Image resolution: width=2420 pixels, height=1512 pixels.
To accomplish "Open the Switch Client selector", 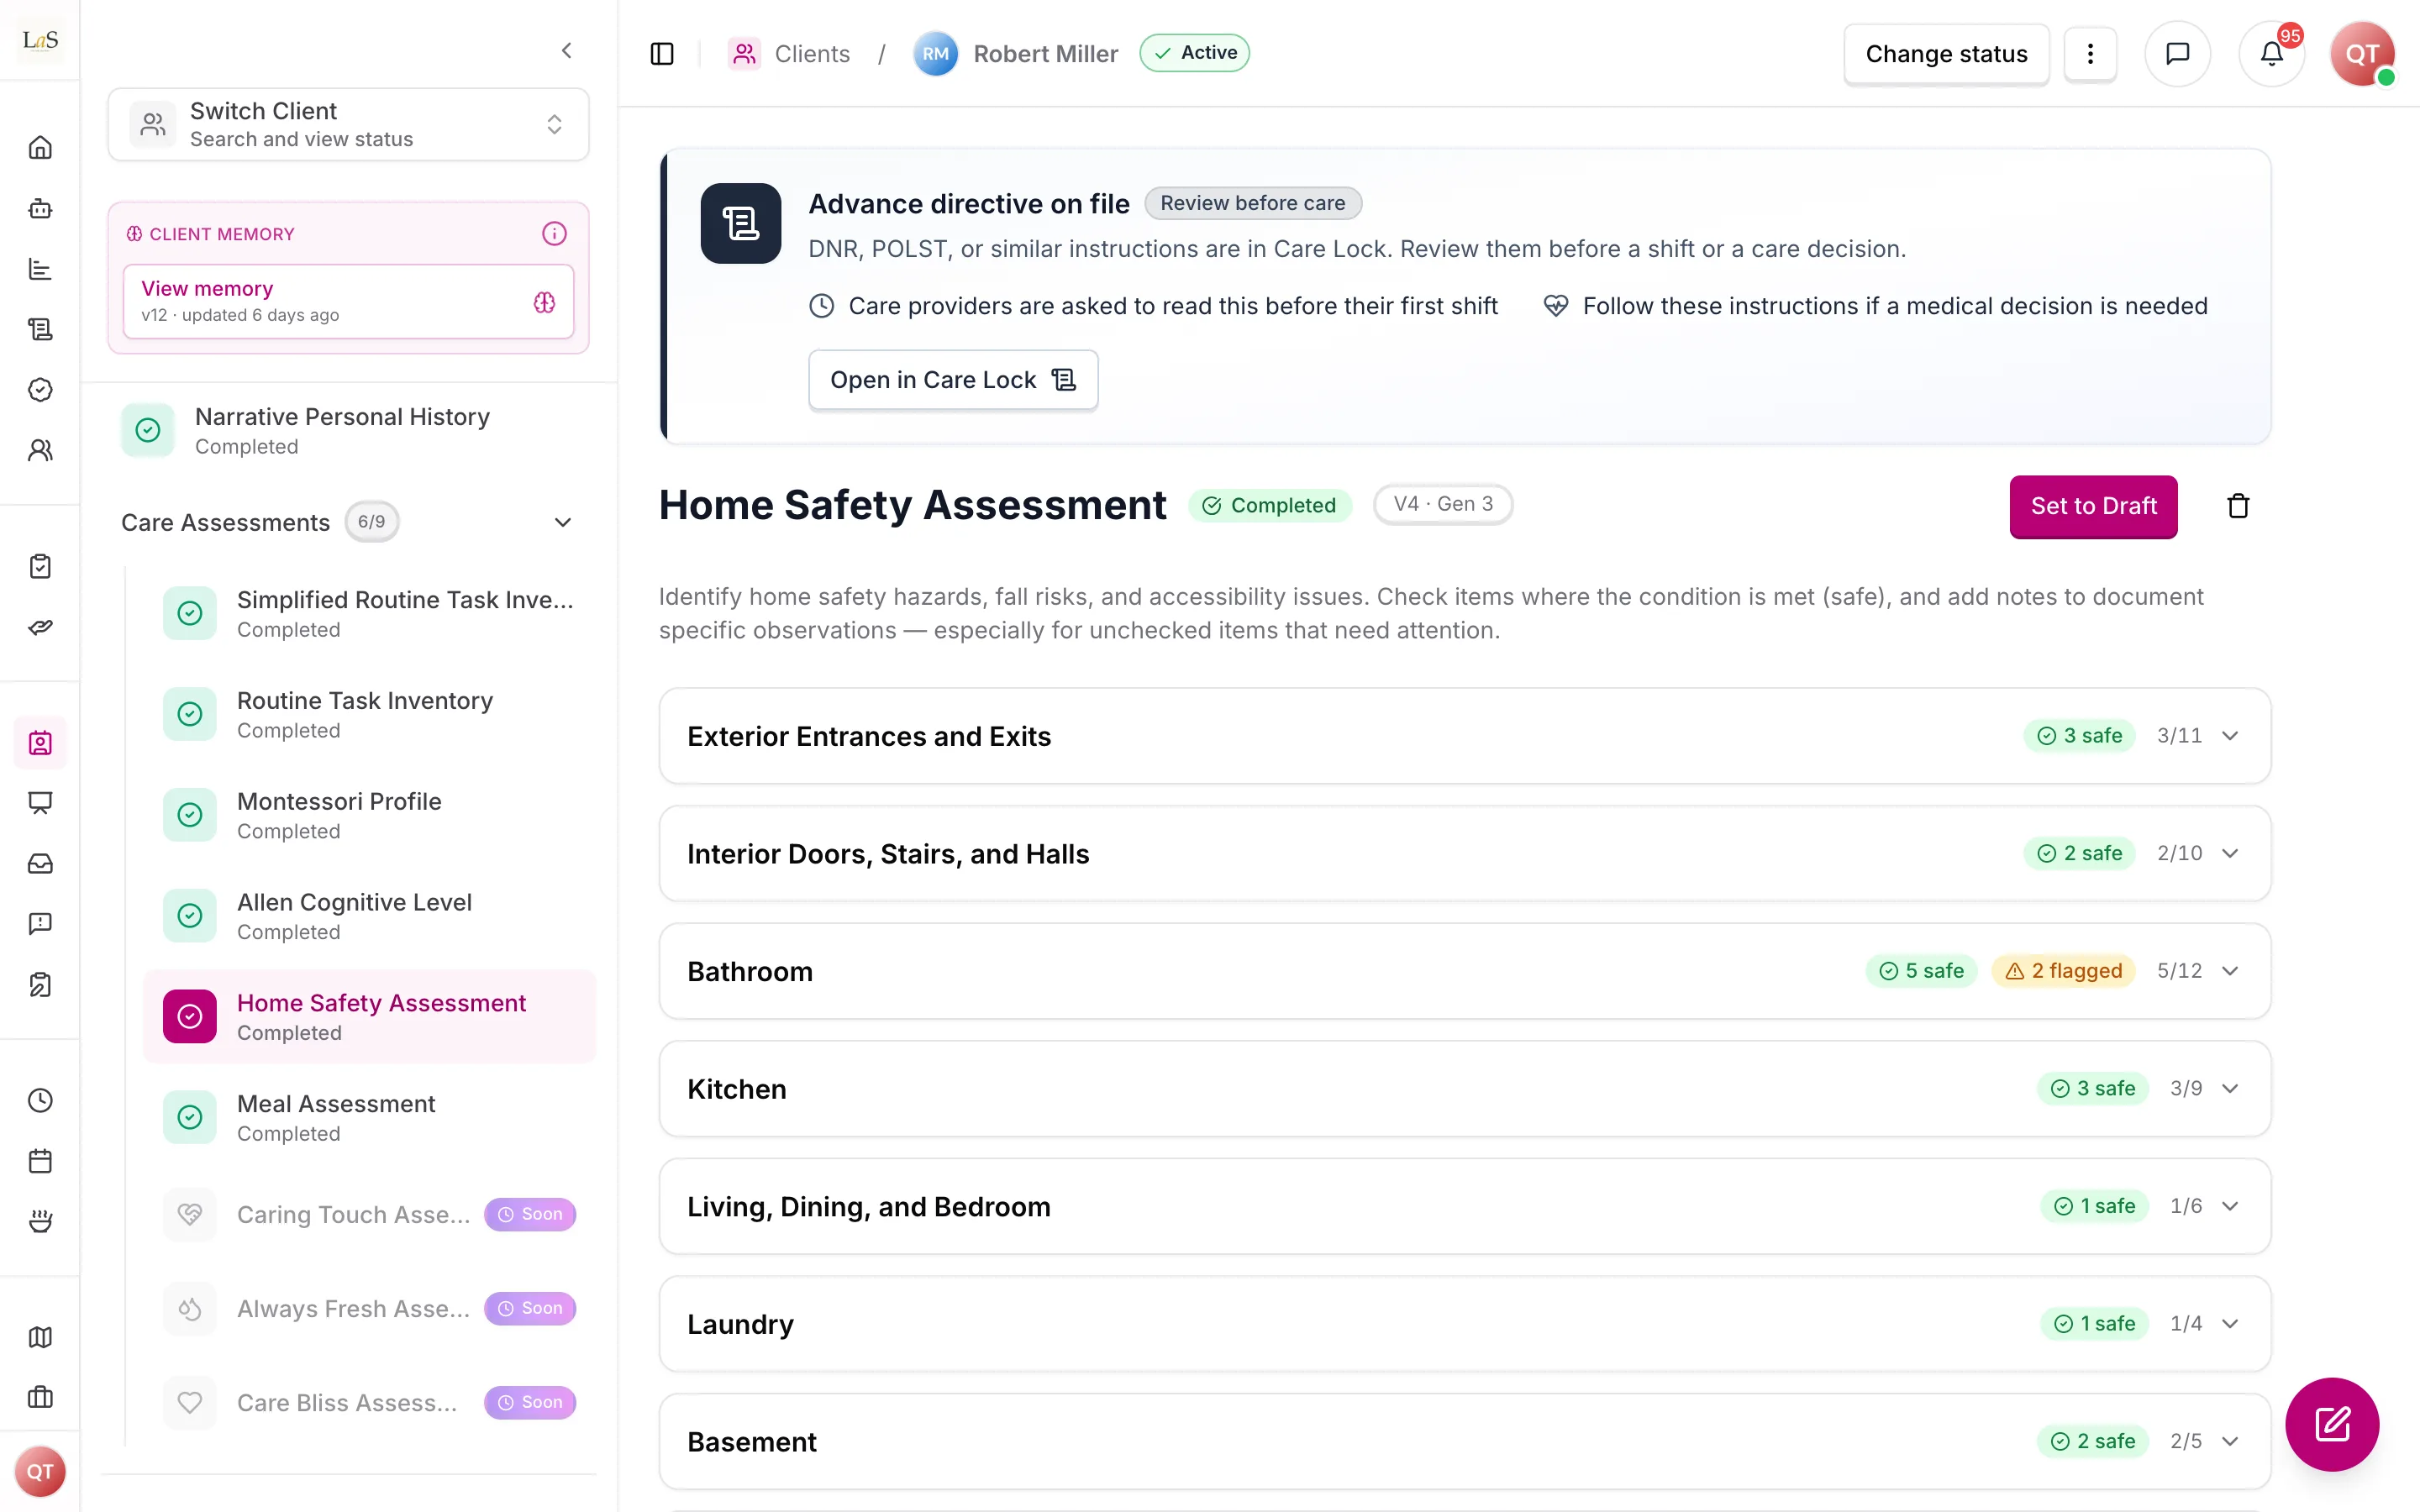I will (348, 124).
